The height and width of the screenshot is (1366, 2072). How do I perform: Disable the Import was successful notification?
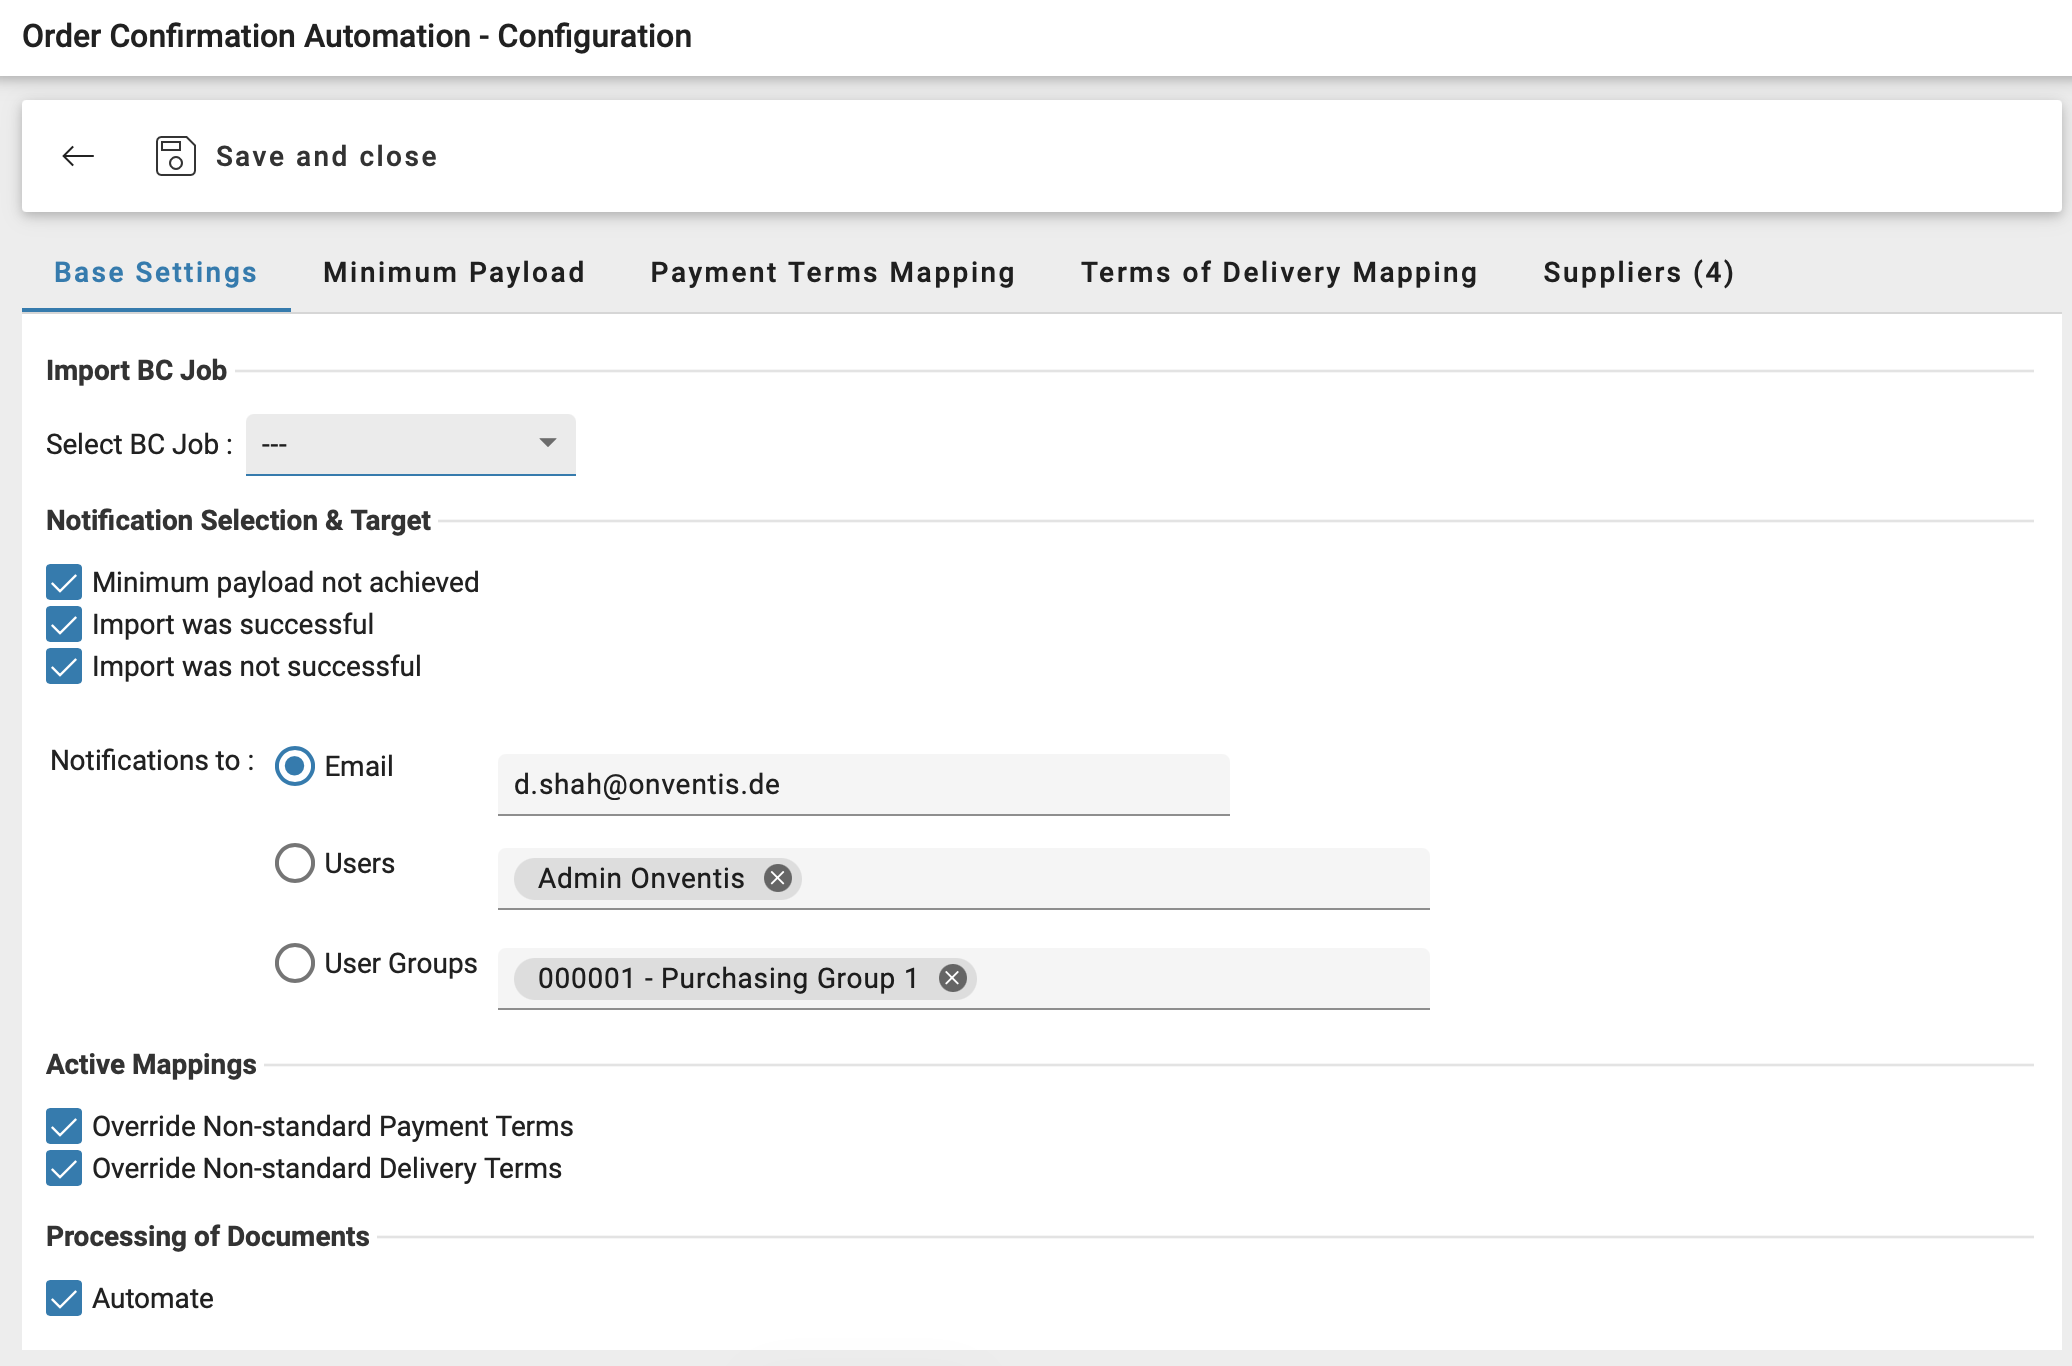tap(63, 624)
